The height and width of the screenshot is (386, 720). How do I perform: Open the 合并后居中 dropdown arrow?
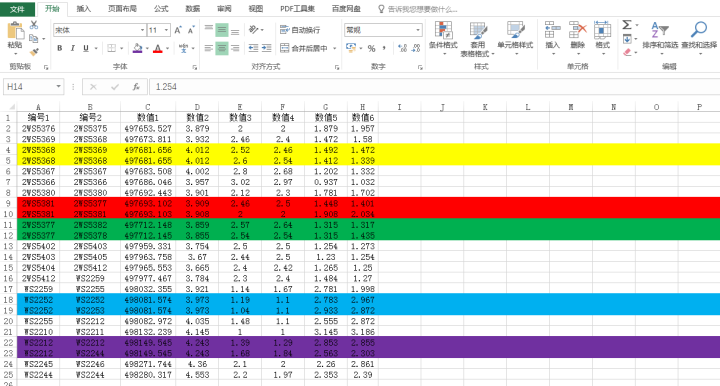[335, 48]
